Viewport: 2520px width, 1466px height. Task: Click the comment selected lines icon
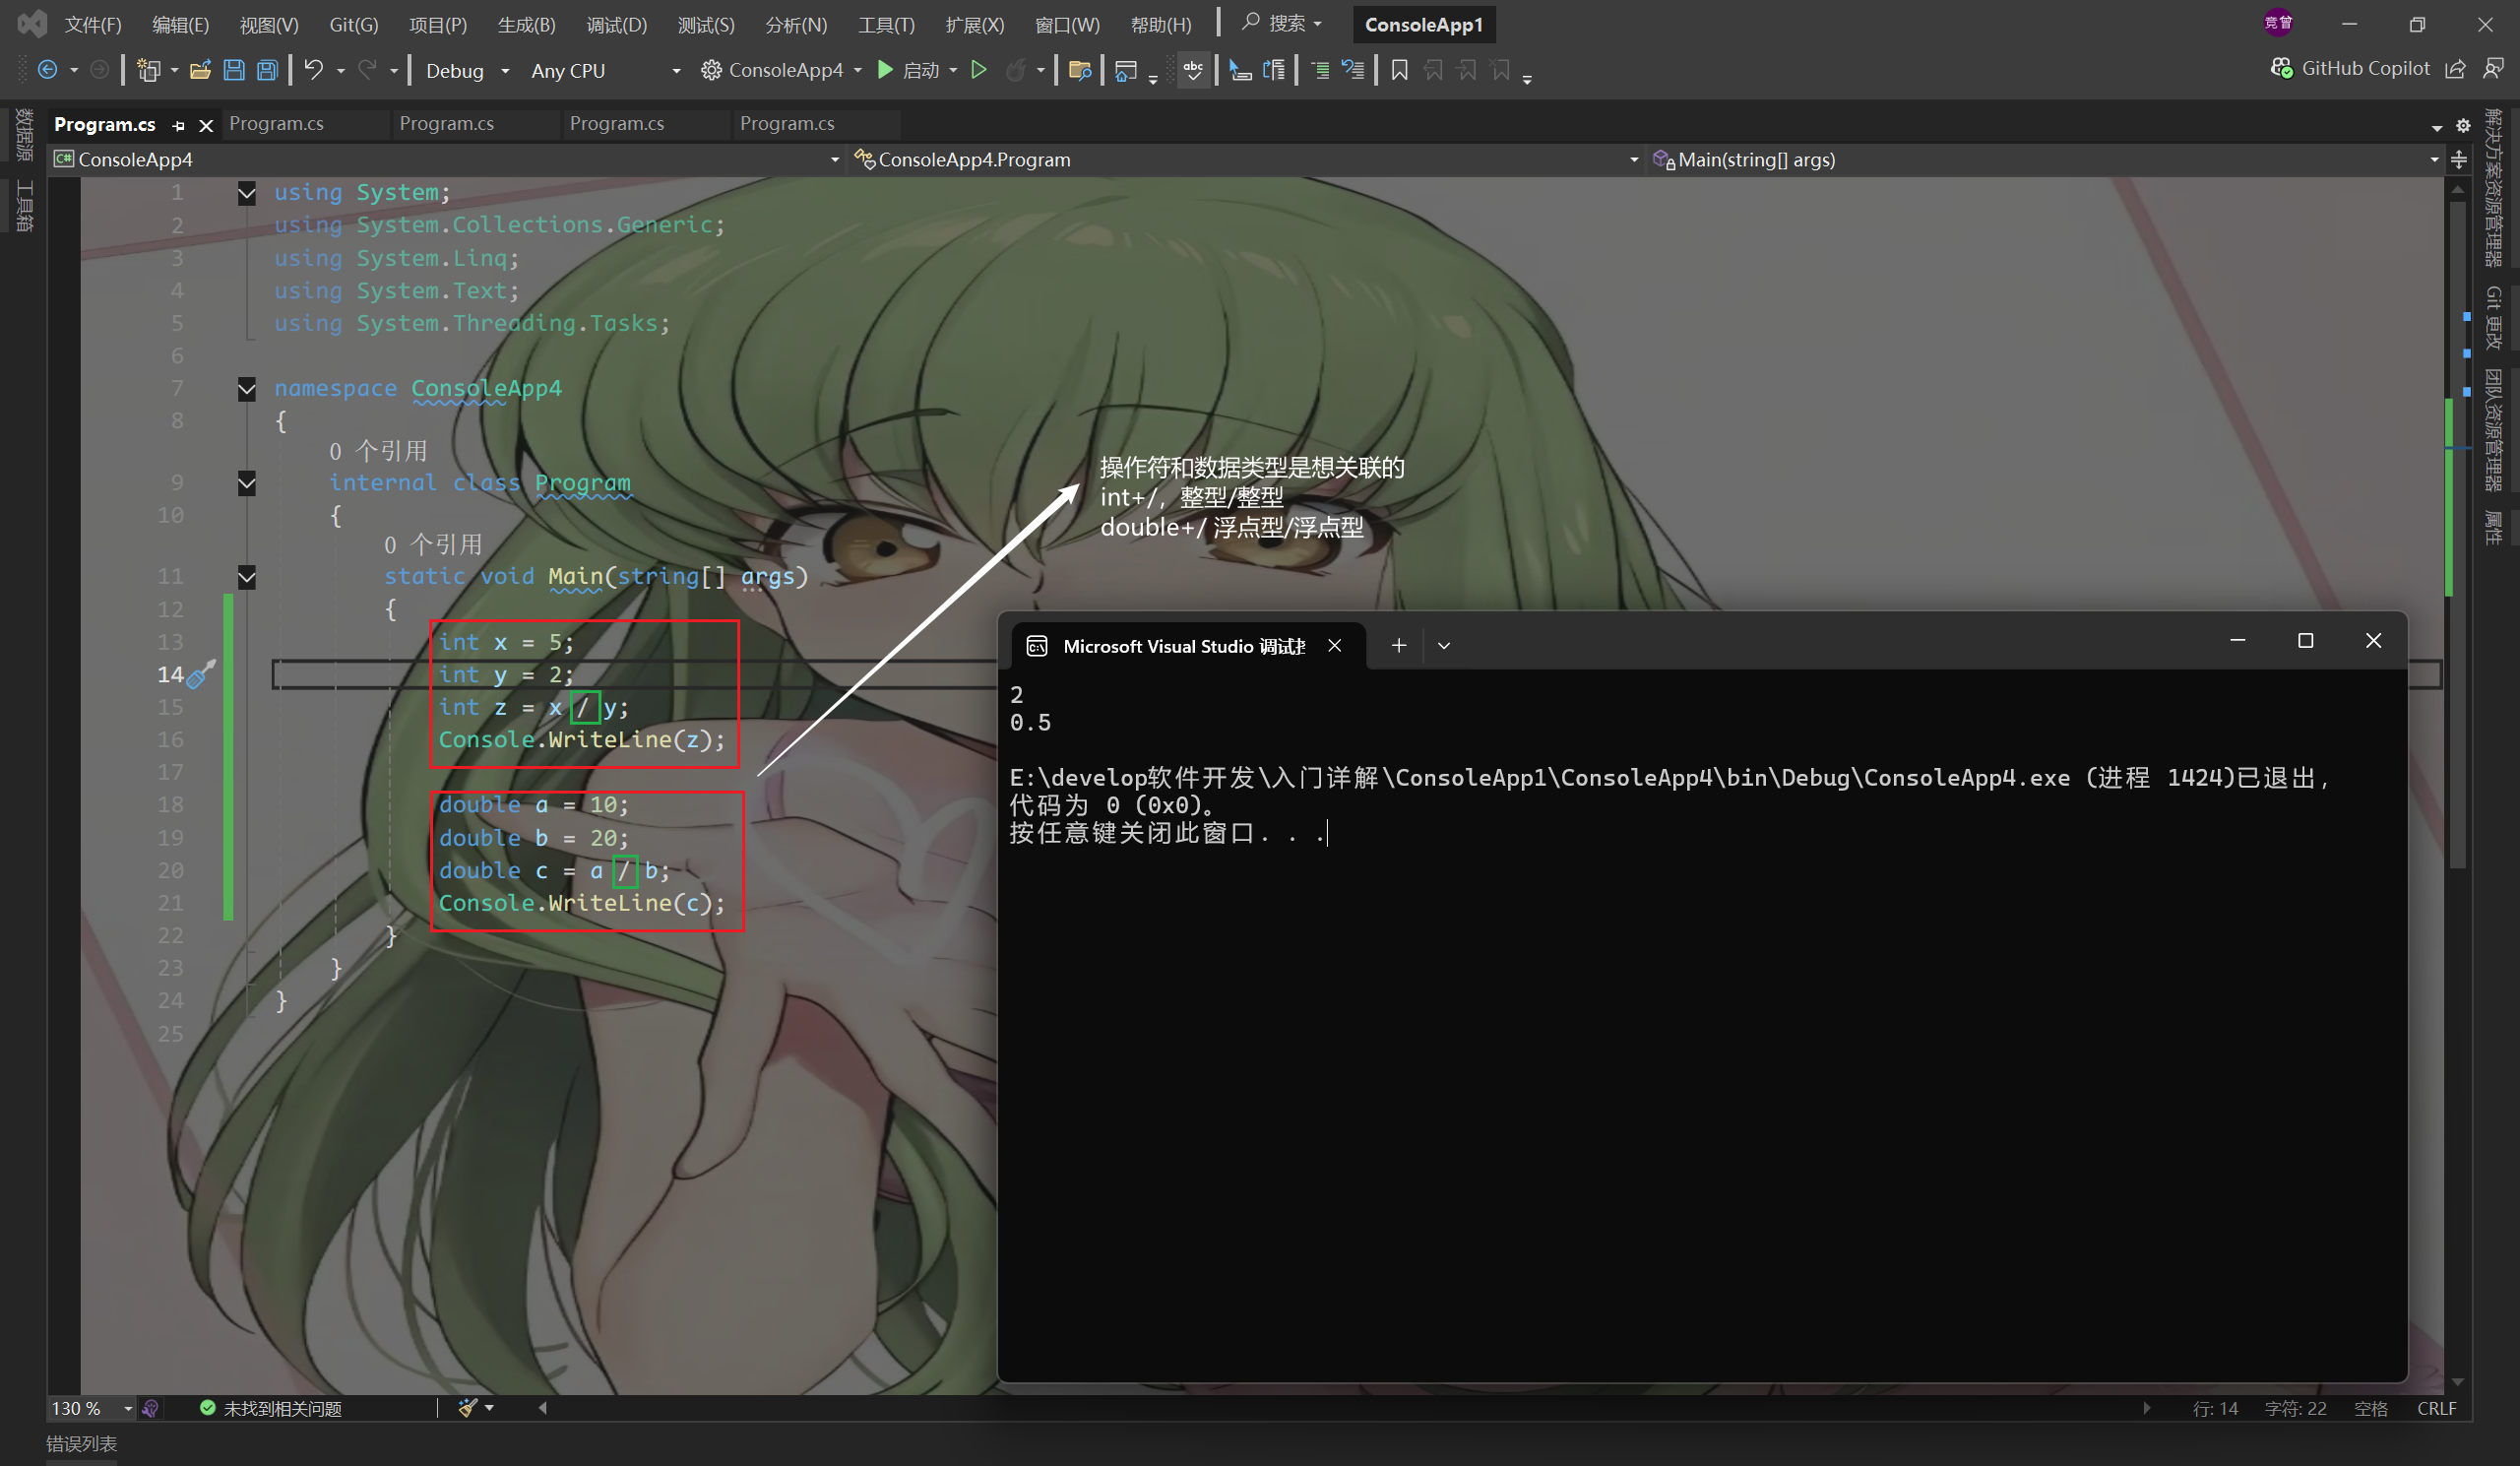point(1320,70)
